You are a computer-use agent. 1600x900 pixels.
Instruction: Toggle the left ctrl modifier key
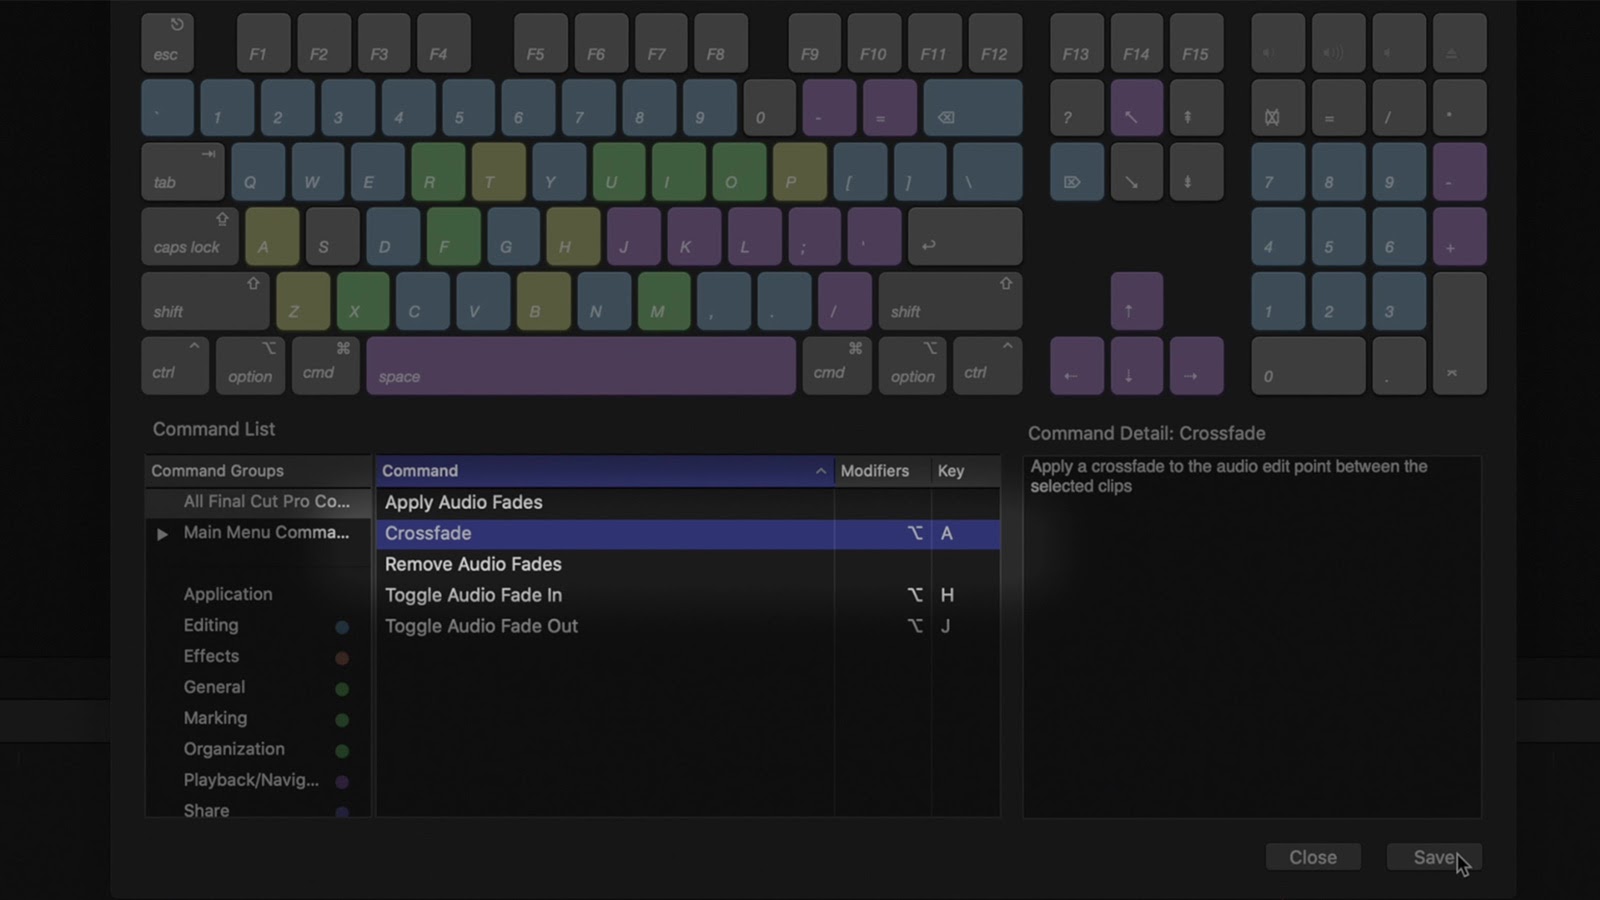pos(175,366)
